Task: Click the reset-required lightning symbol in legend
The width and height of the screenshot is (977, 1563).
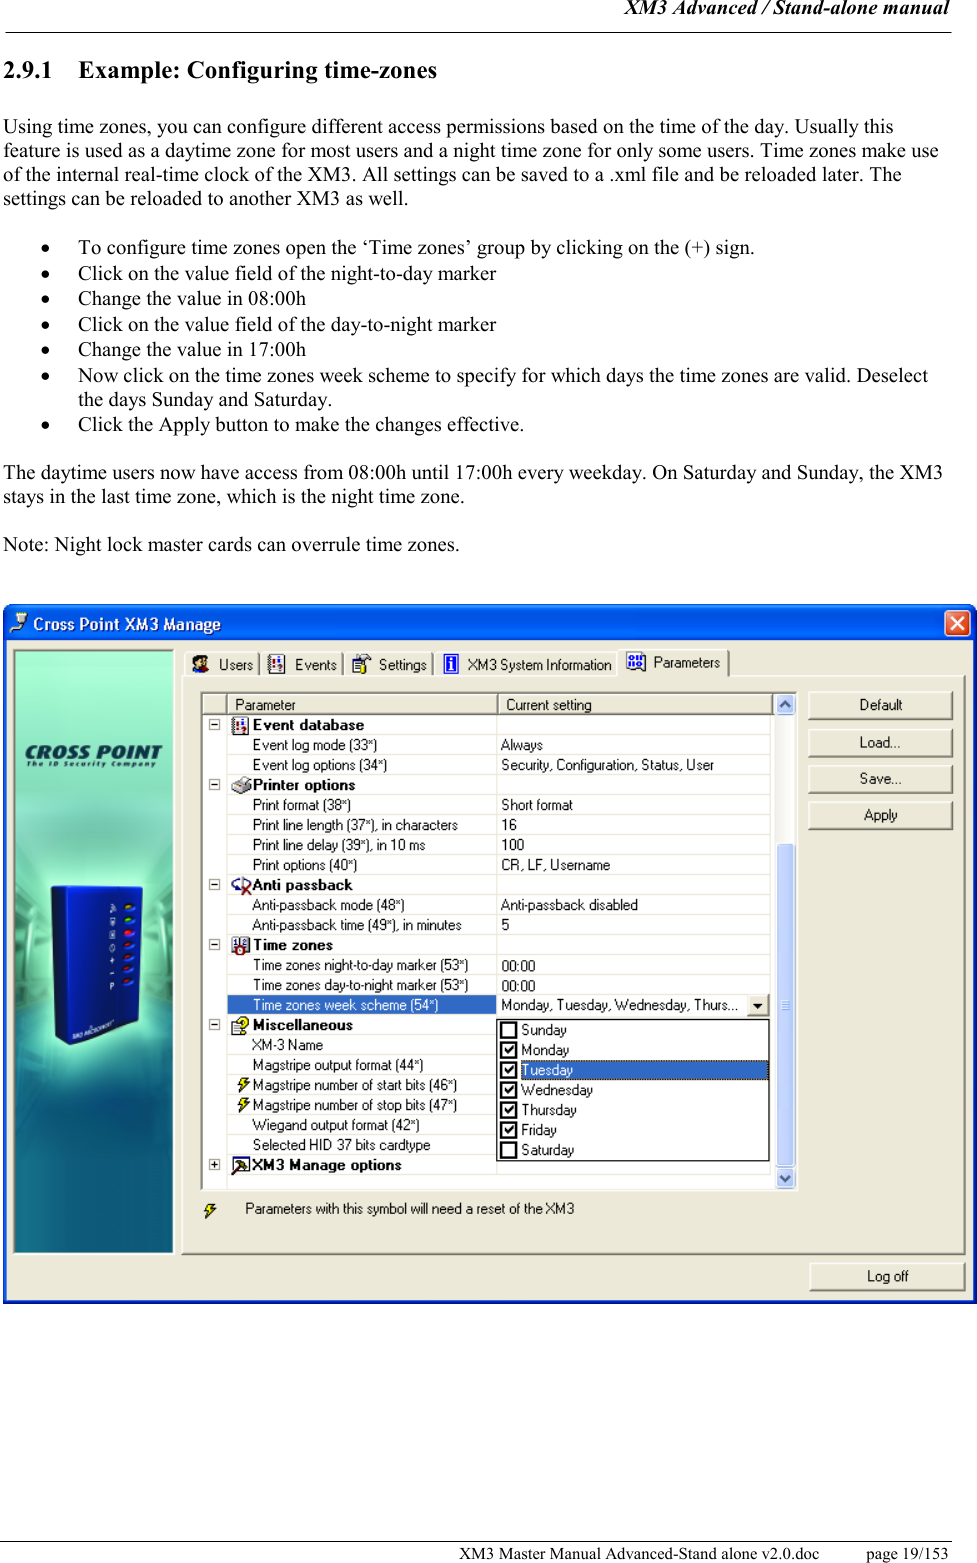Action: (210, 1210)
